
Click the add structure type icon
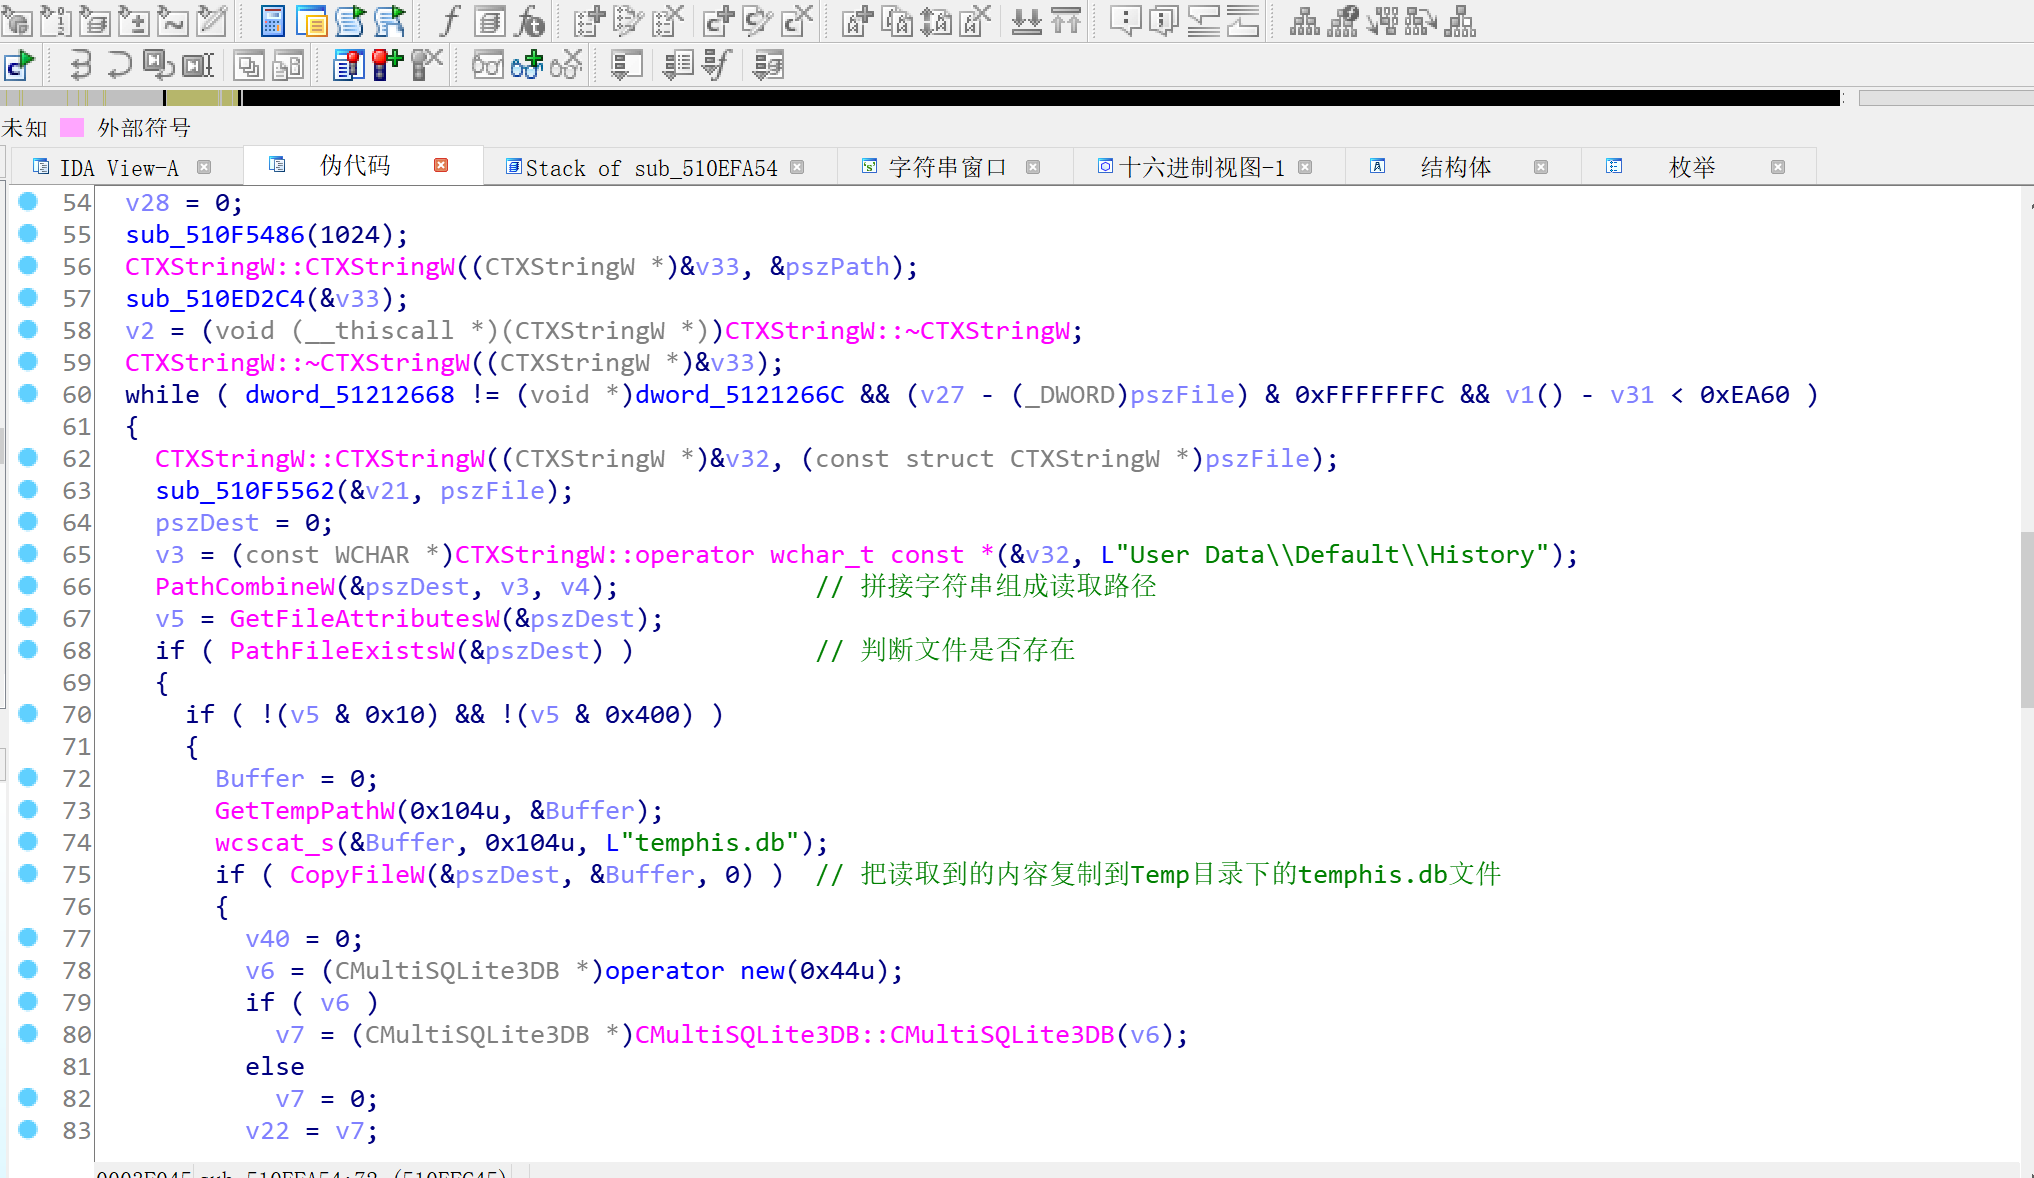pyautogui.click(x=590, y=20)
